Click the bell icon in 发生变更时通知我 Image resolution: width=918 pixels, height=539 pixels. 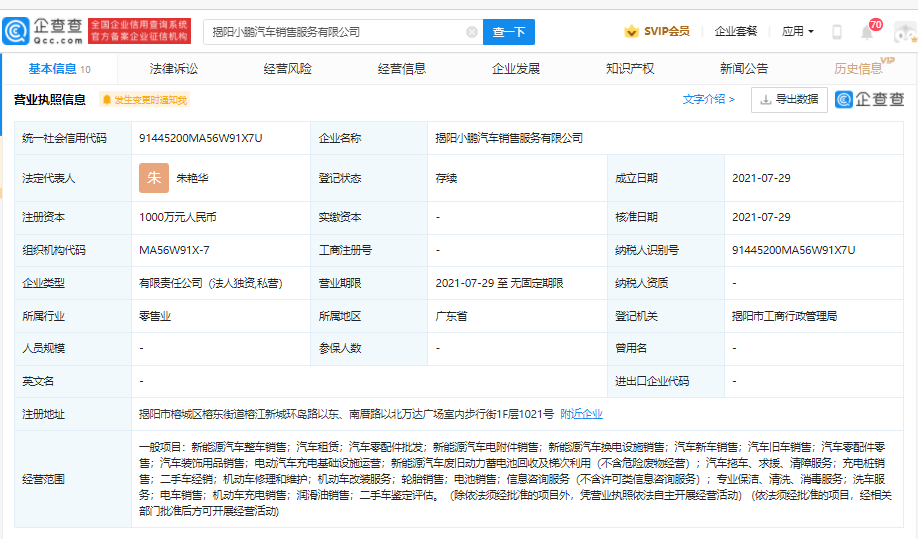[x=107, y=100]
